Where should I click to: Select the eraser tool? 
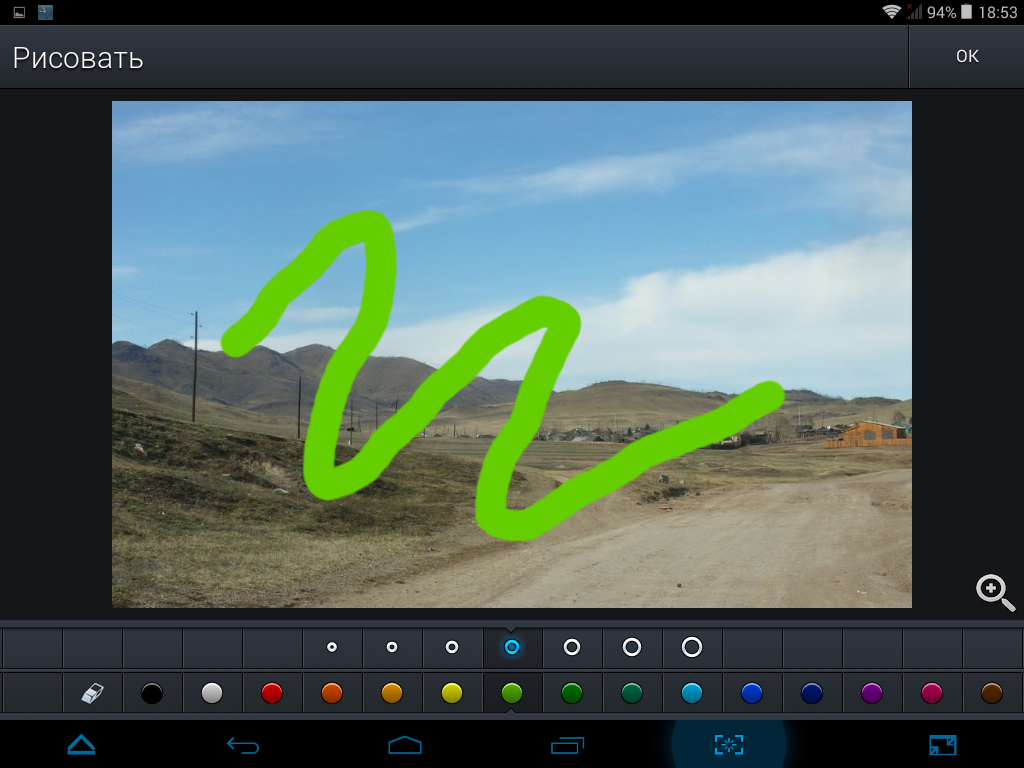(x=92, y=693)
